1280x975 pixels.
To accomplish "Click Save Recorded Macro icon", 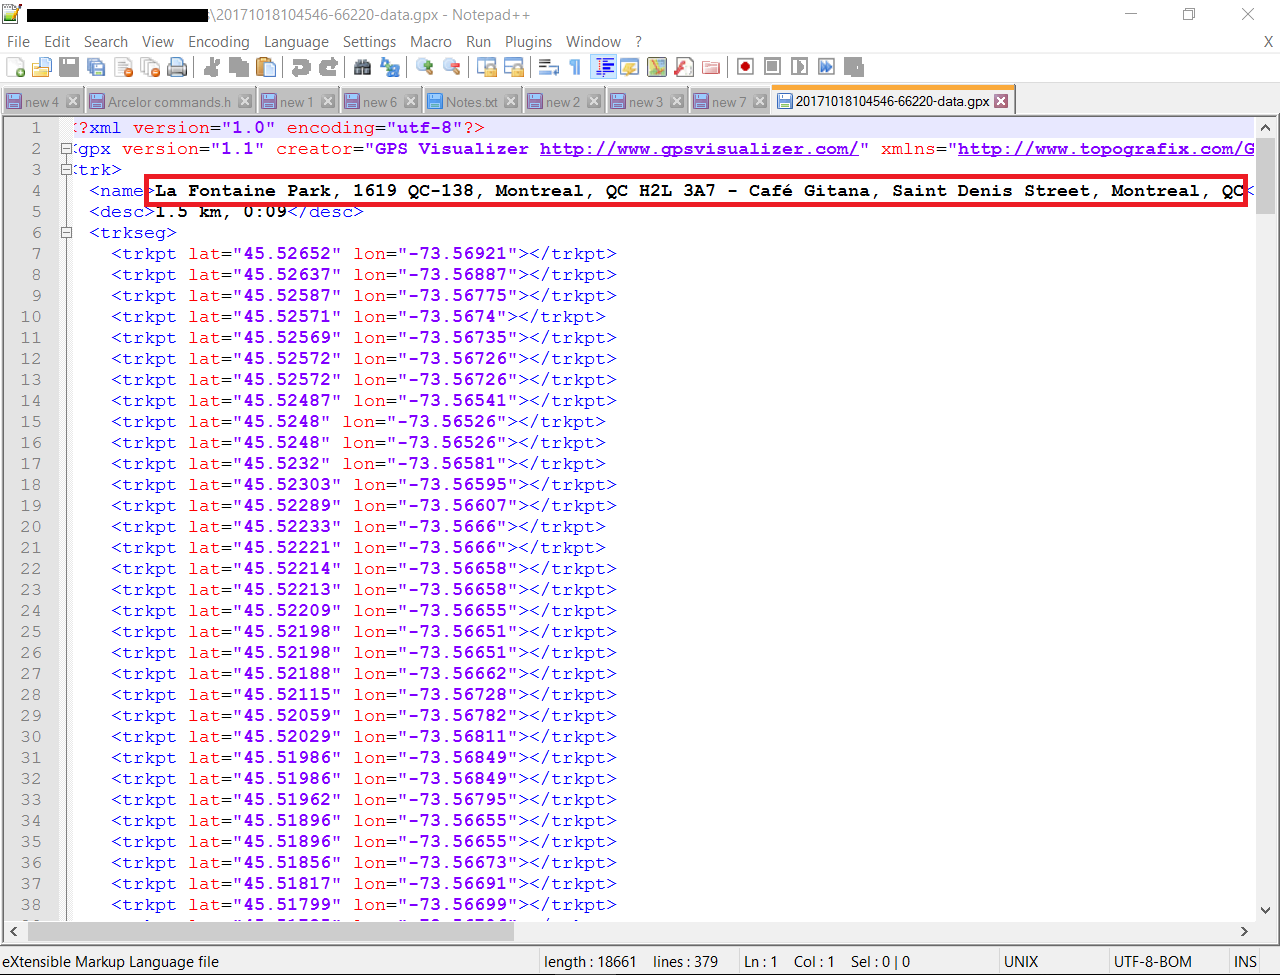I will click(853, 67).
